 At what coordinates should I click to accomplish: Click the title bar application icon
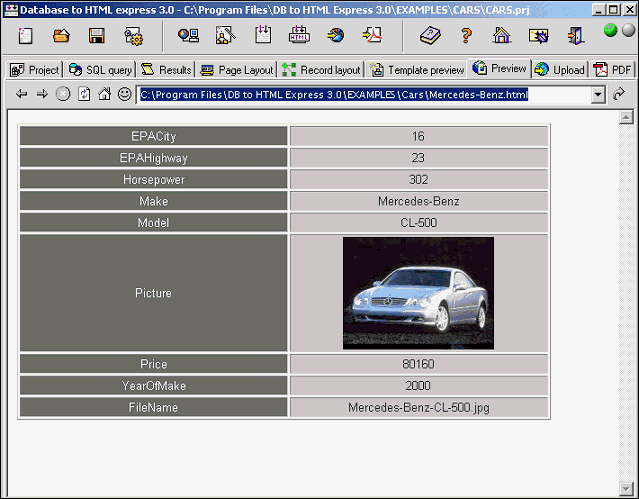point(11,10)
